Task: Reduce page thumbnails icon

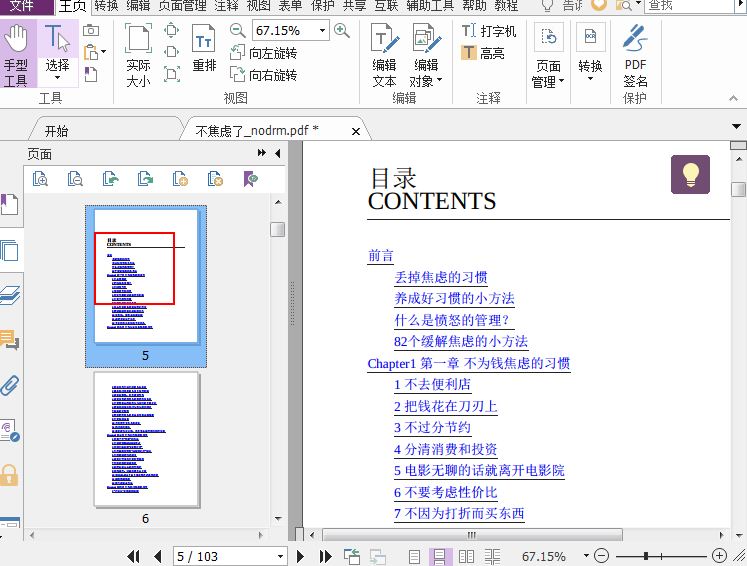Action: [x=75, y=179]
